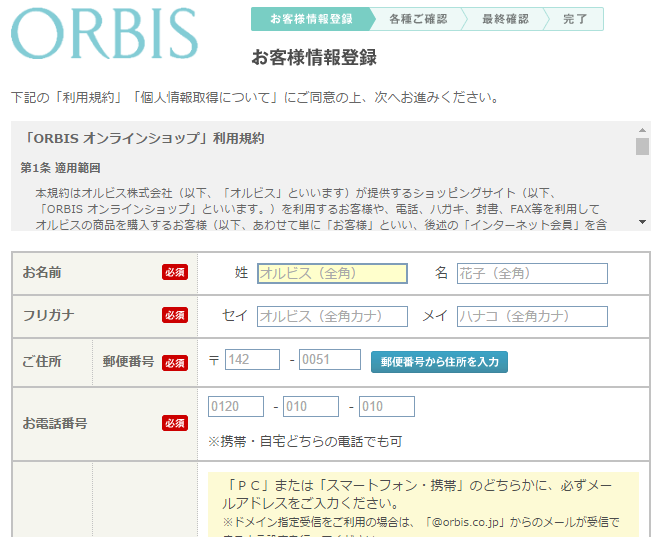Click the second postal code field 0051
The width and height of the screenshot is (665, 537).
point(330,360)
